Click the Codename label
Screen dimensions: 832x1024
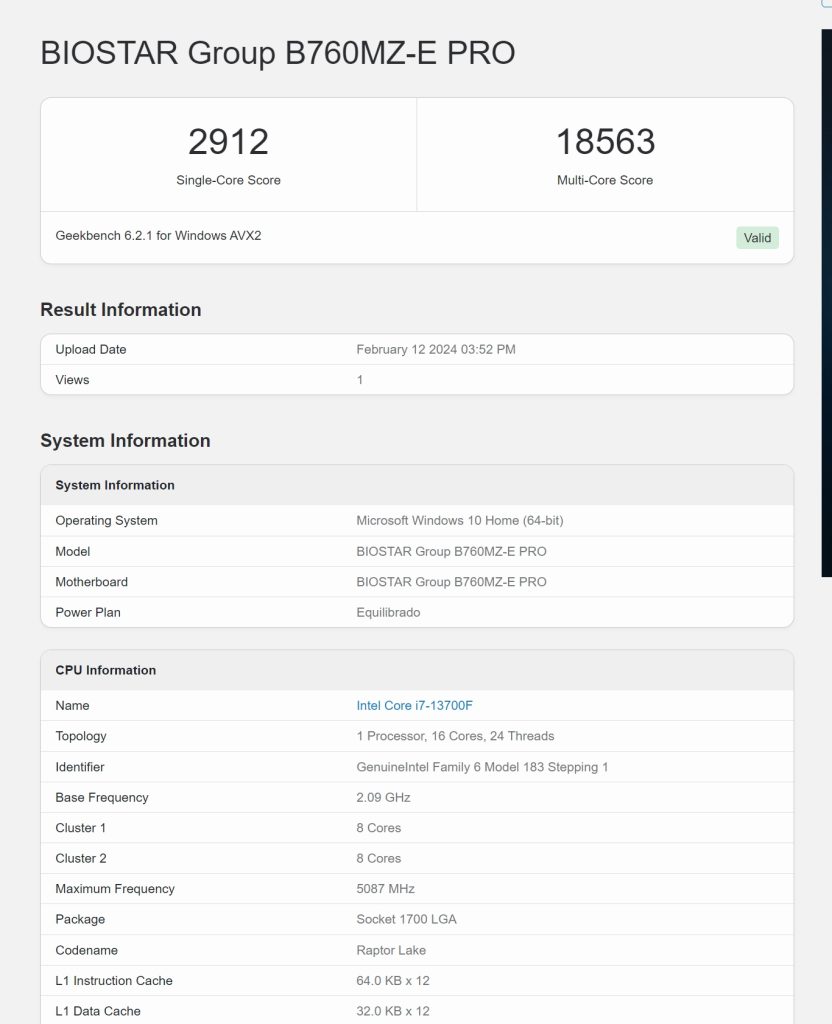(x=86, y=950)
